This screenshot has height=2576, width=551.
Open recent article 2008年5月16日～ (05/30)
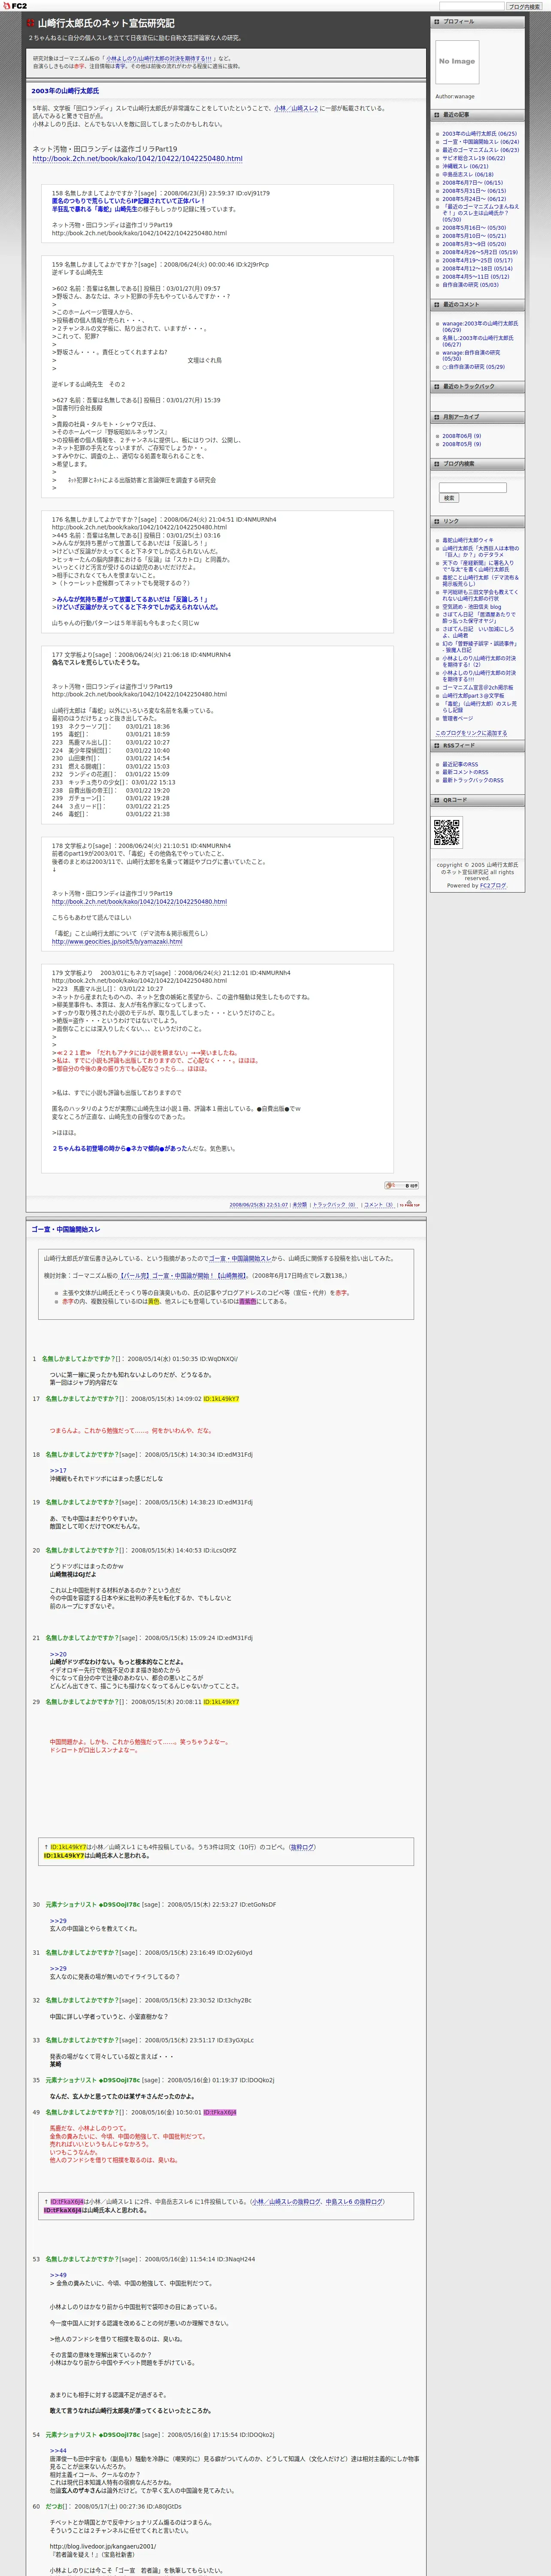coord(474,228)
